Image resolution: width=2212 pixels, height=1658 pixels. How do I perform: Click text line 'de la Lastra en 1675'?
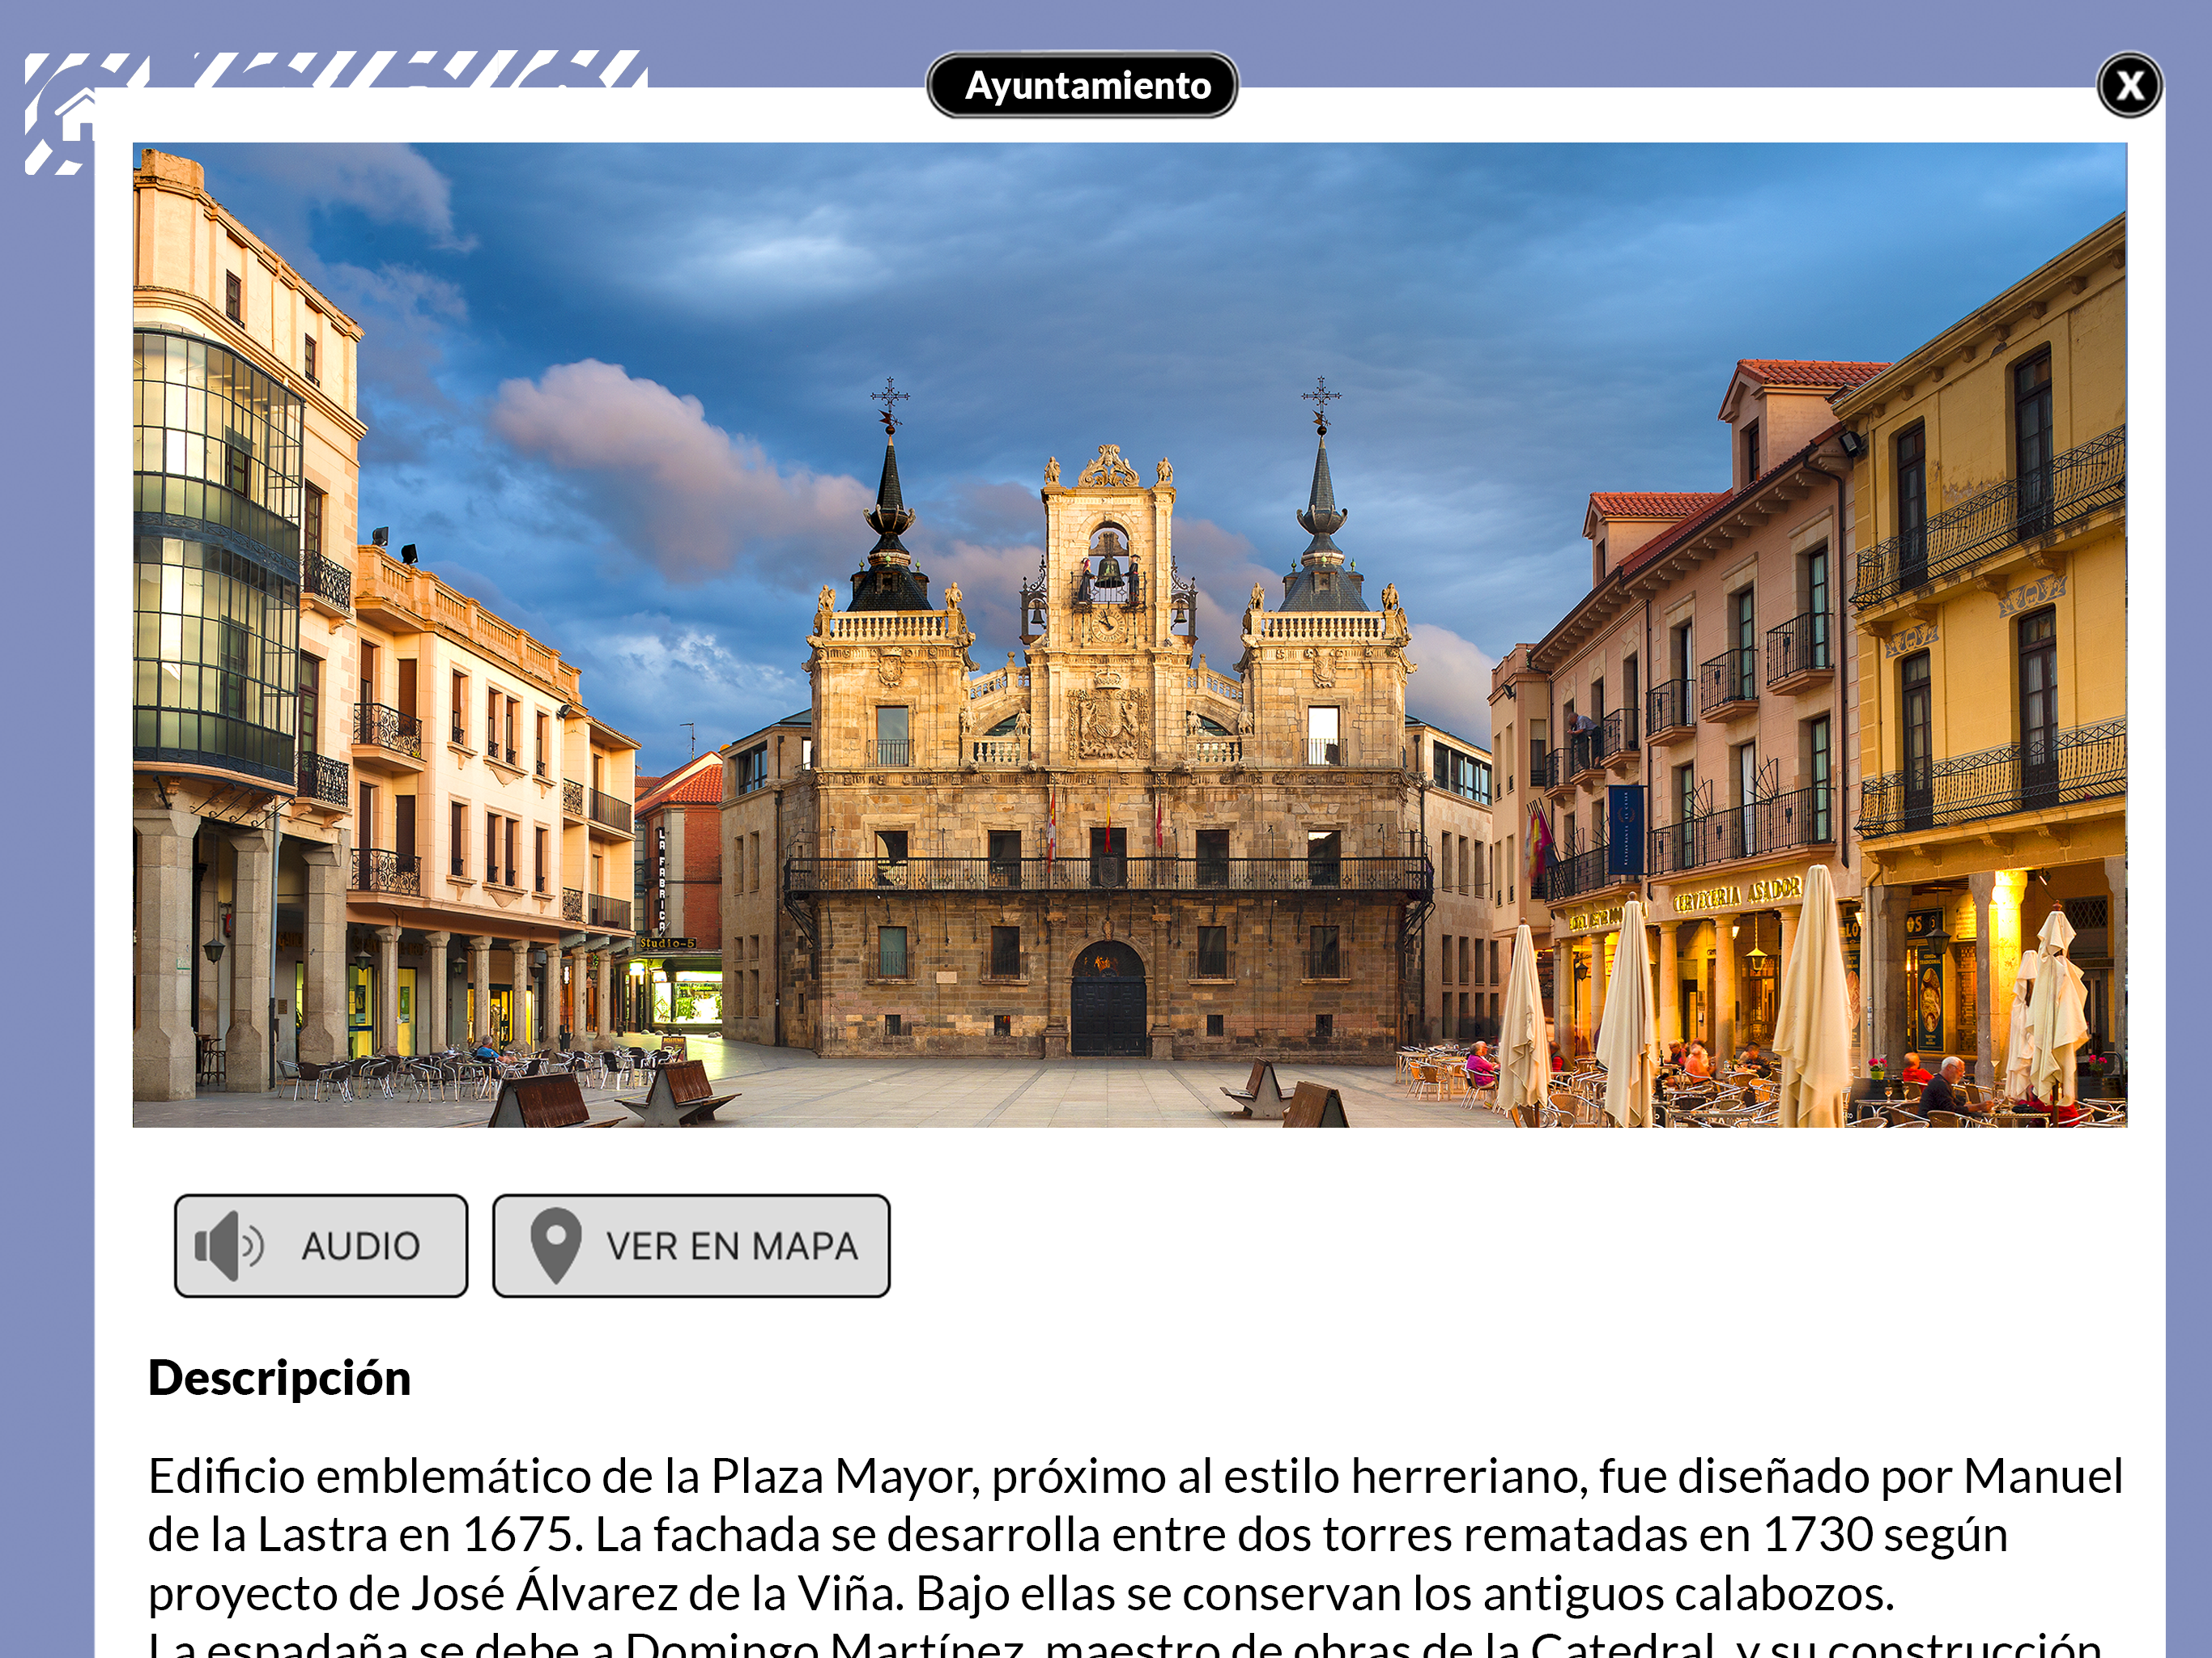click(x=1078, y=1535)
